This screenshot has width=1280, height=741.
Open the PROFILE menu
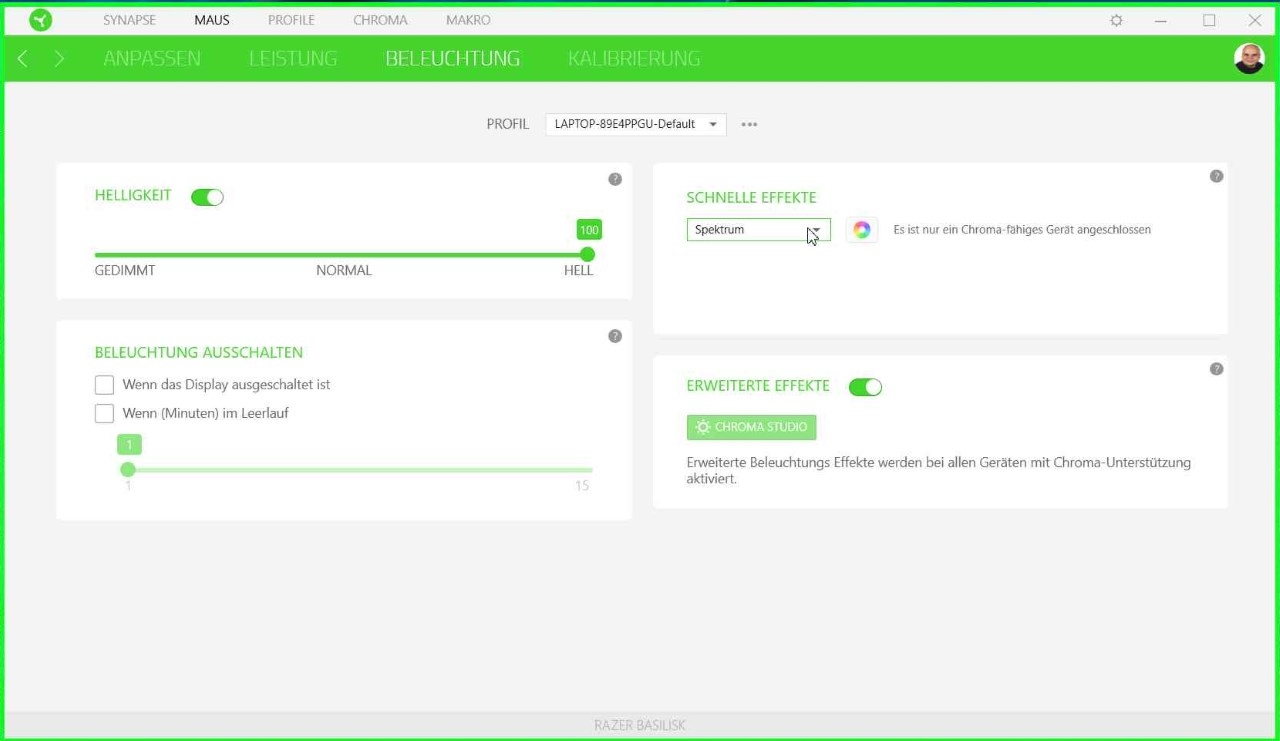click(x=291, y=20)
